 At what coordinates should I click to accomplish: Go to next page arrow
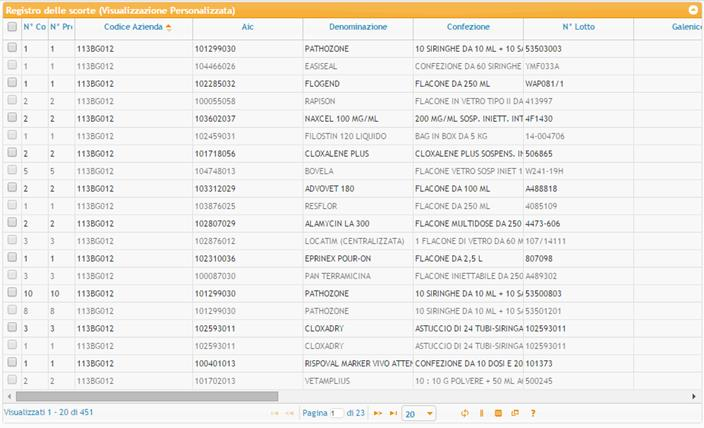[378, 413]
